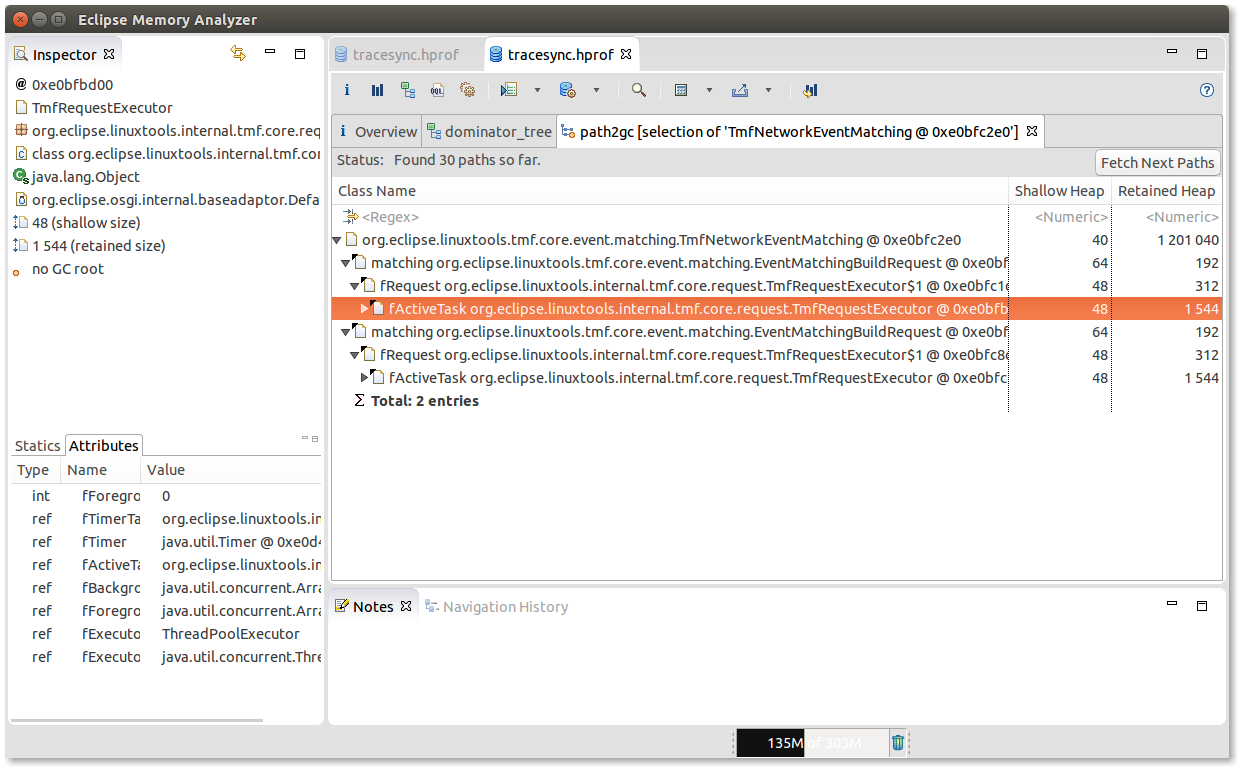1238x767 pixels.
Task: Collapse the TmfNetworkEventMatching root row
Action: (337, 240)
